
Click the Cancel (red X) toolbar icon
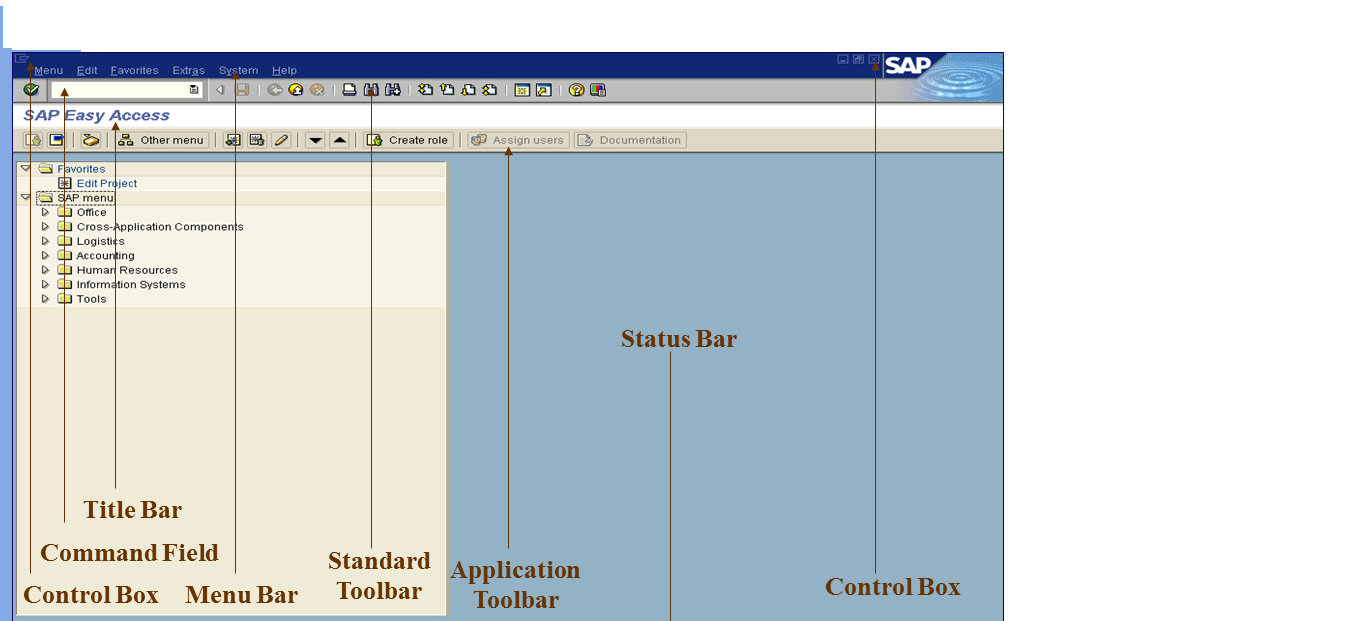click(317, 90)
